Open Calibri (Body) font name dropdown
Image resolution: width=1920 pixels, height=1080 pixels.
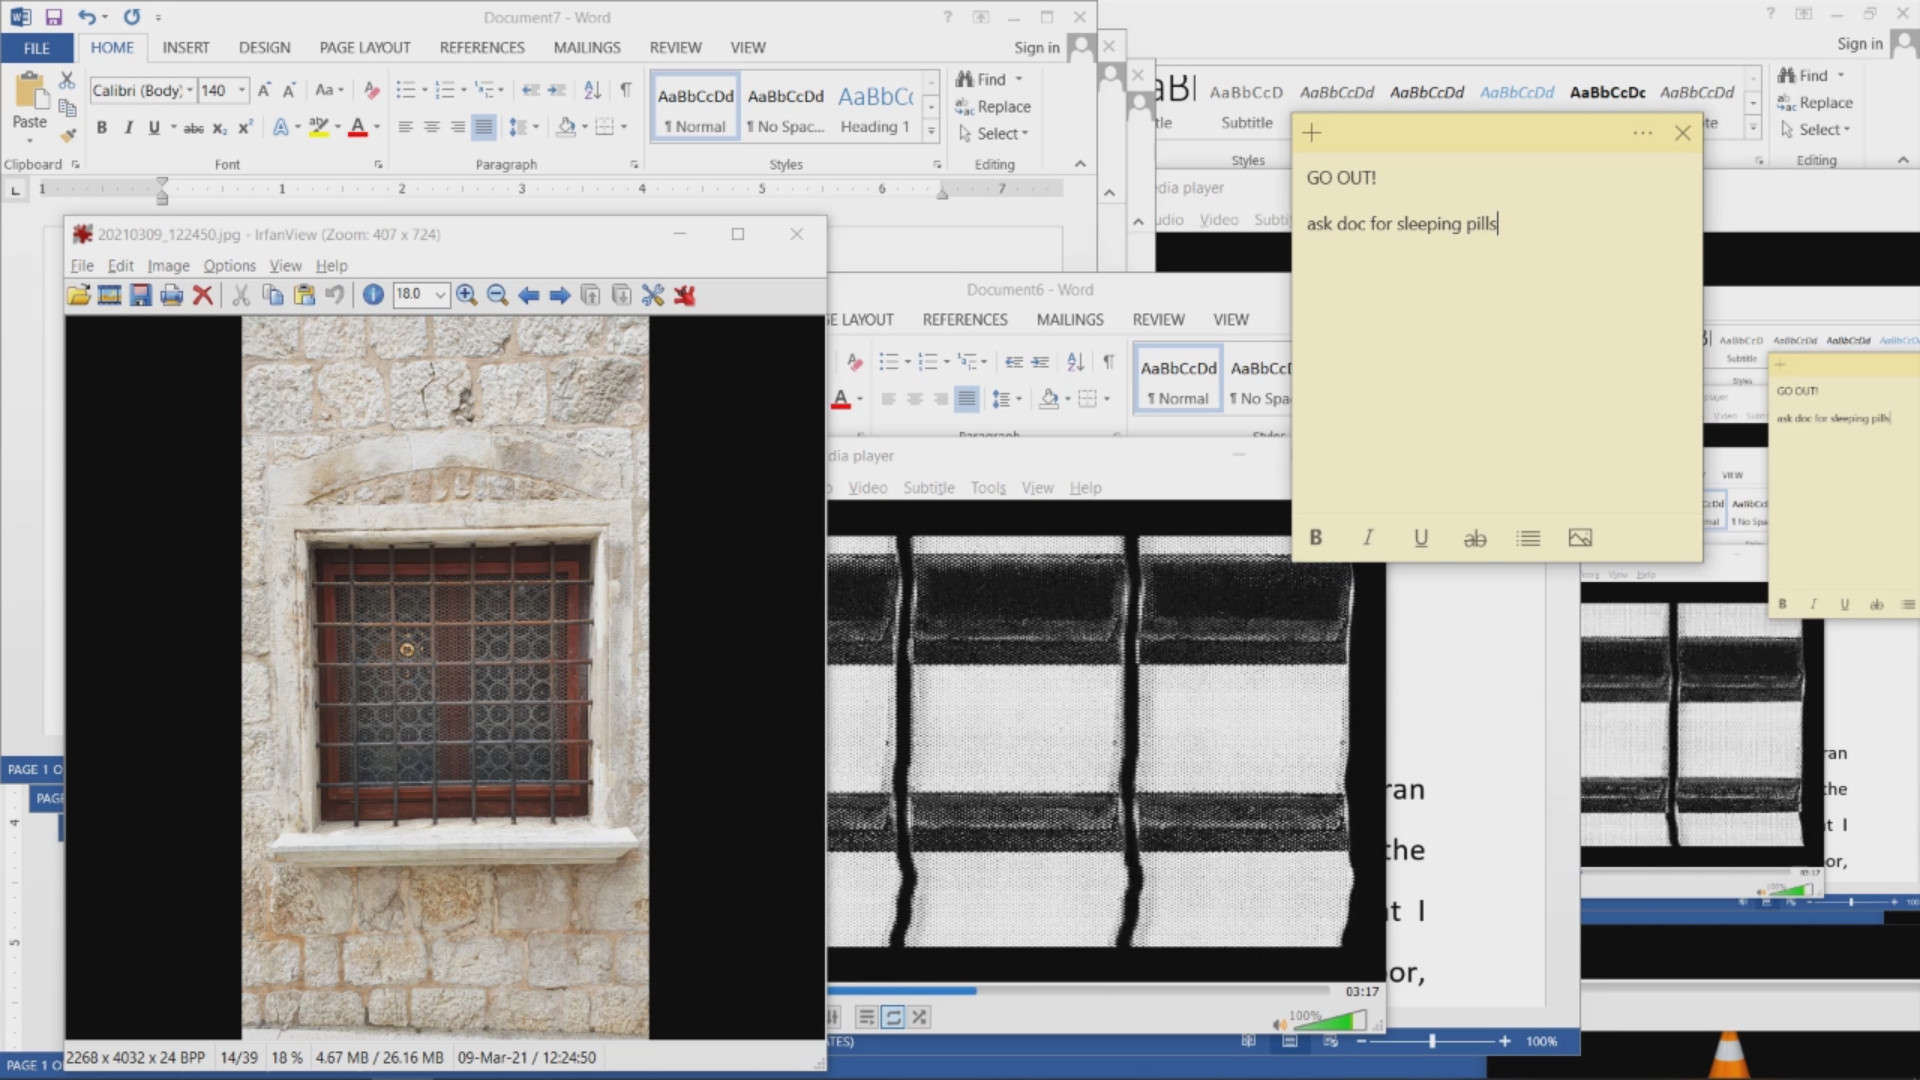point(189,90)
